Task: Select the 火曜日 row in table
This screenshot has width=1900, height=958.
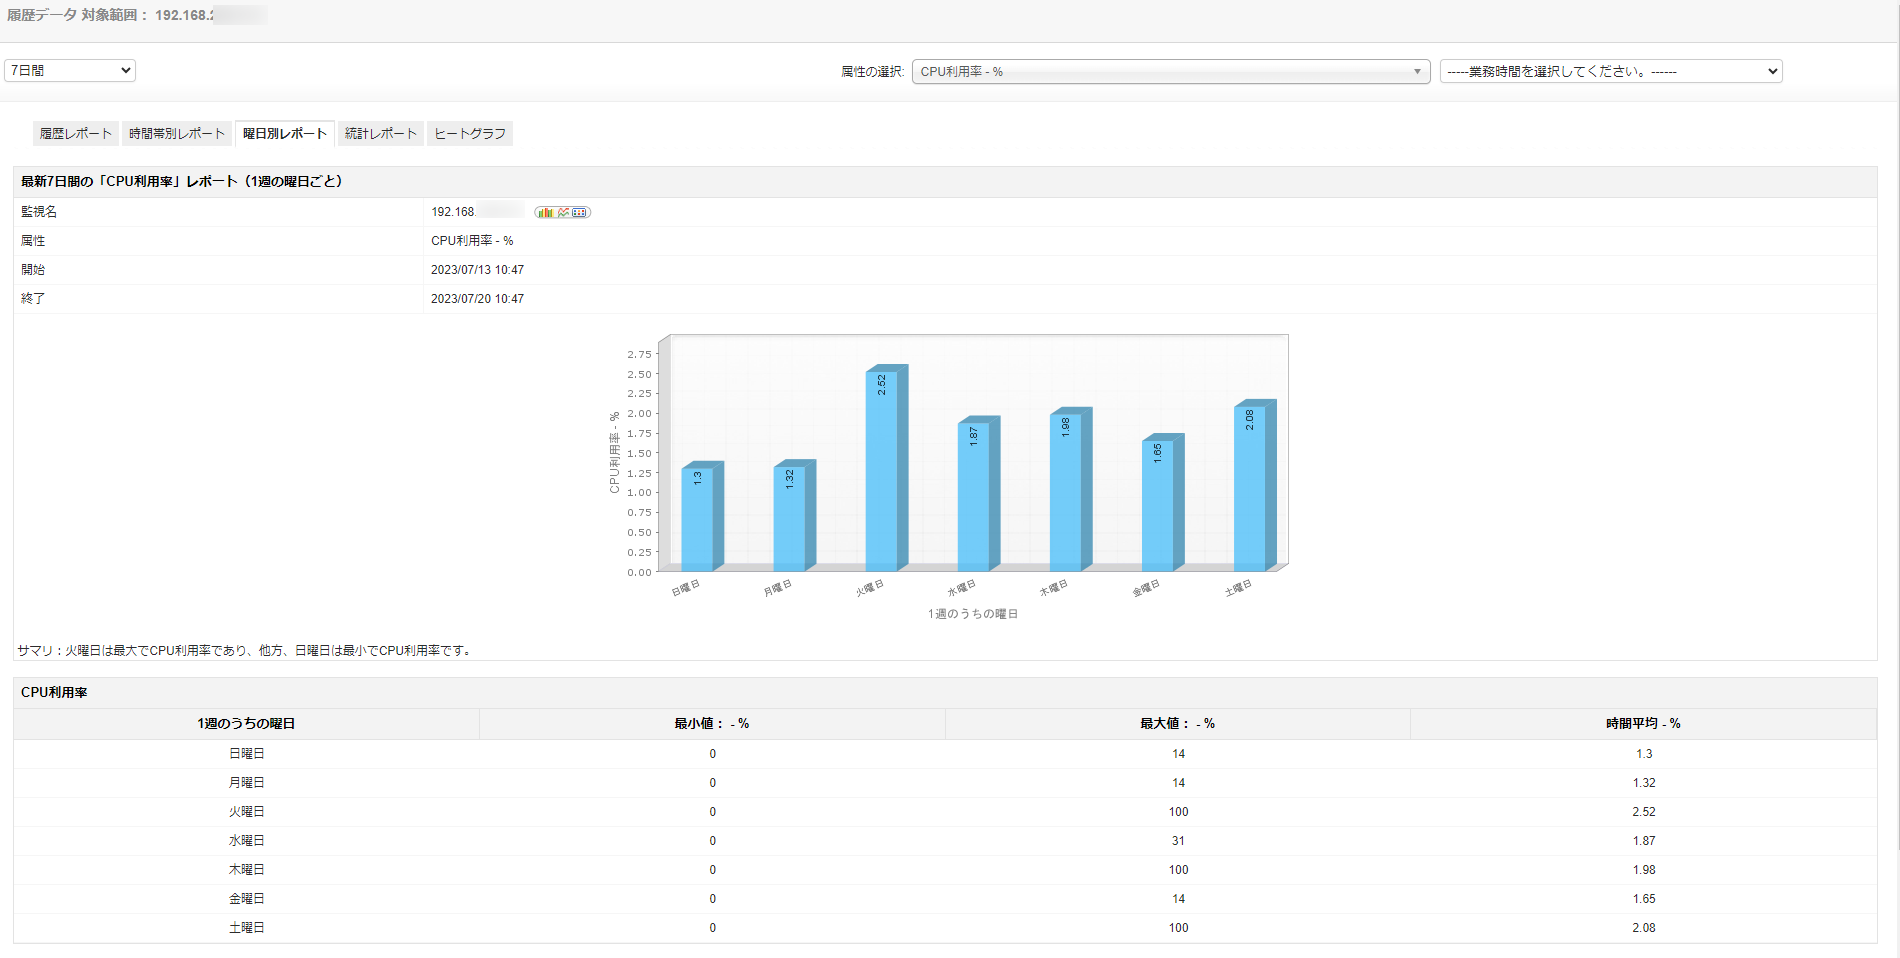Action: pos(246,812)
